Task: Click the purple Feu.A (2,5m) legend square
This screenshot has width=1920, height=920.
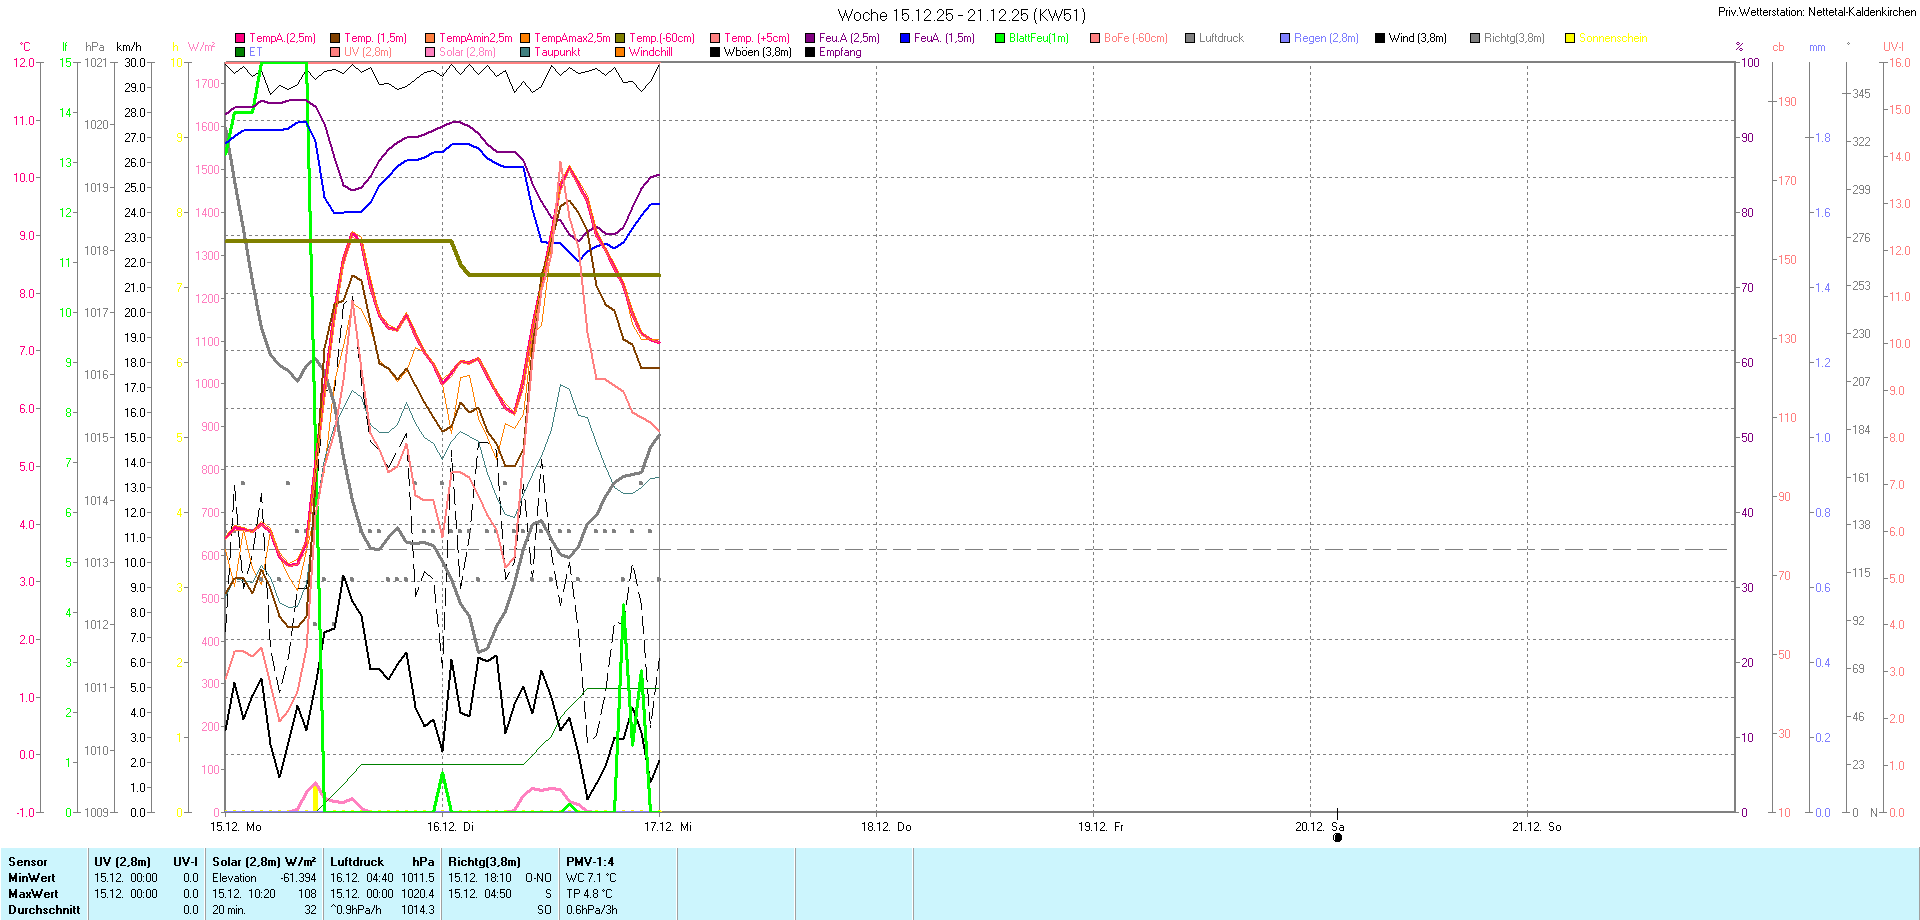Action: [x=810, y=38]
